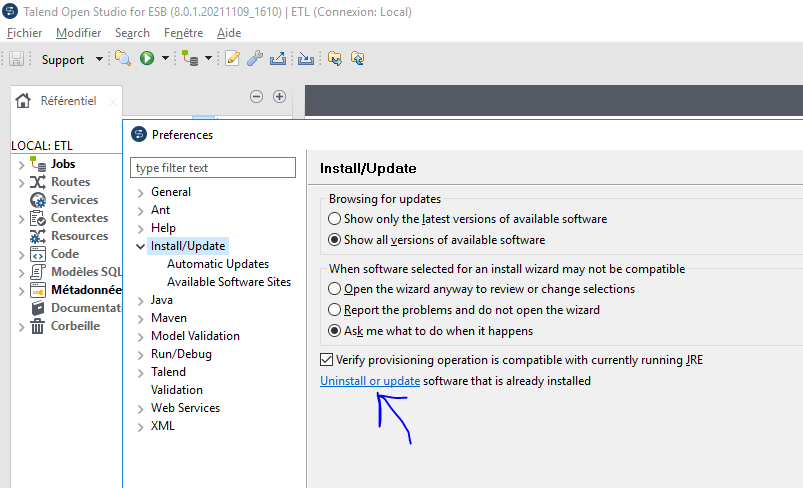
Task: Toggle Verify provisioning operation JRE checkbox
Action: [x=326, y=359]
